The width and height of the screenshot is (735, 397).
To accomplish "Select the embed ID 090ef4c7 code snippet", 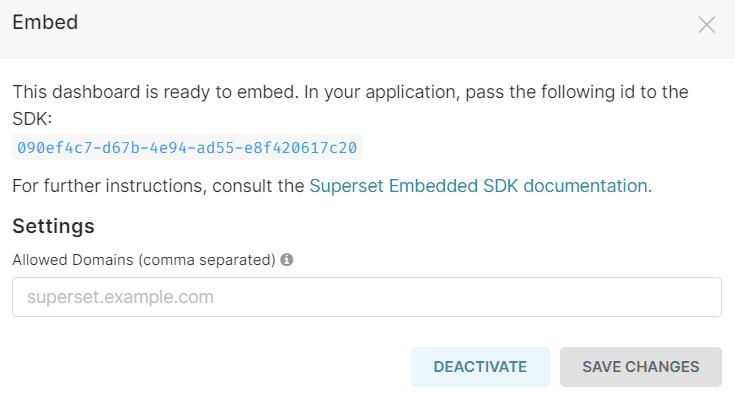I will pyautogui.click(x=187, y=148).
